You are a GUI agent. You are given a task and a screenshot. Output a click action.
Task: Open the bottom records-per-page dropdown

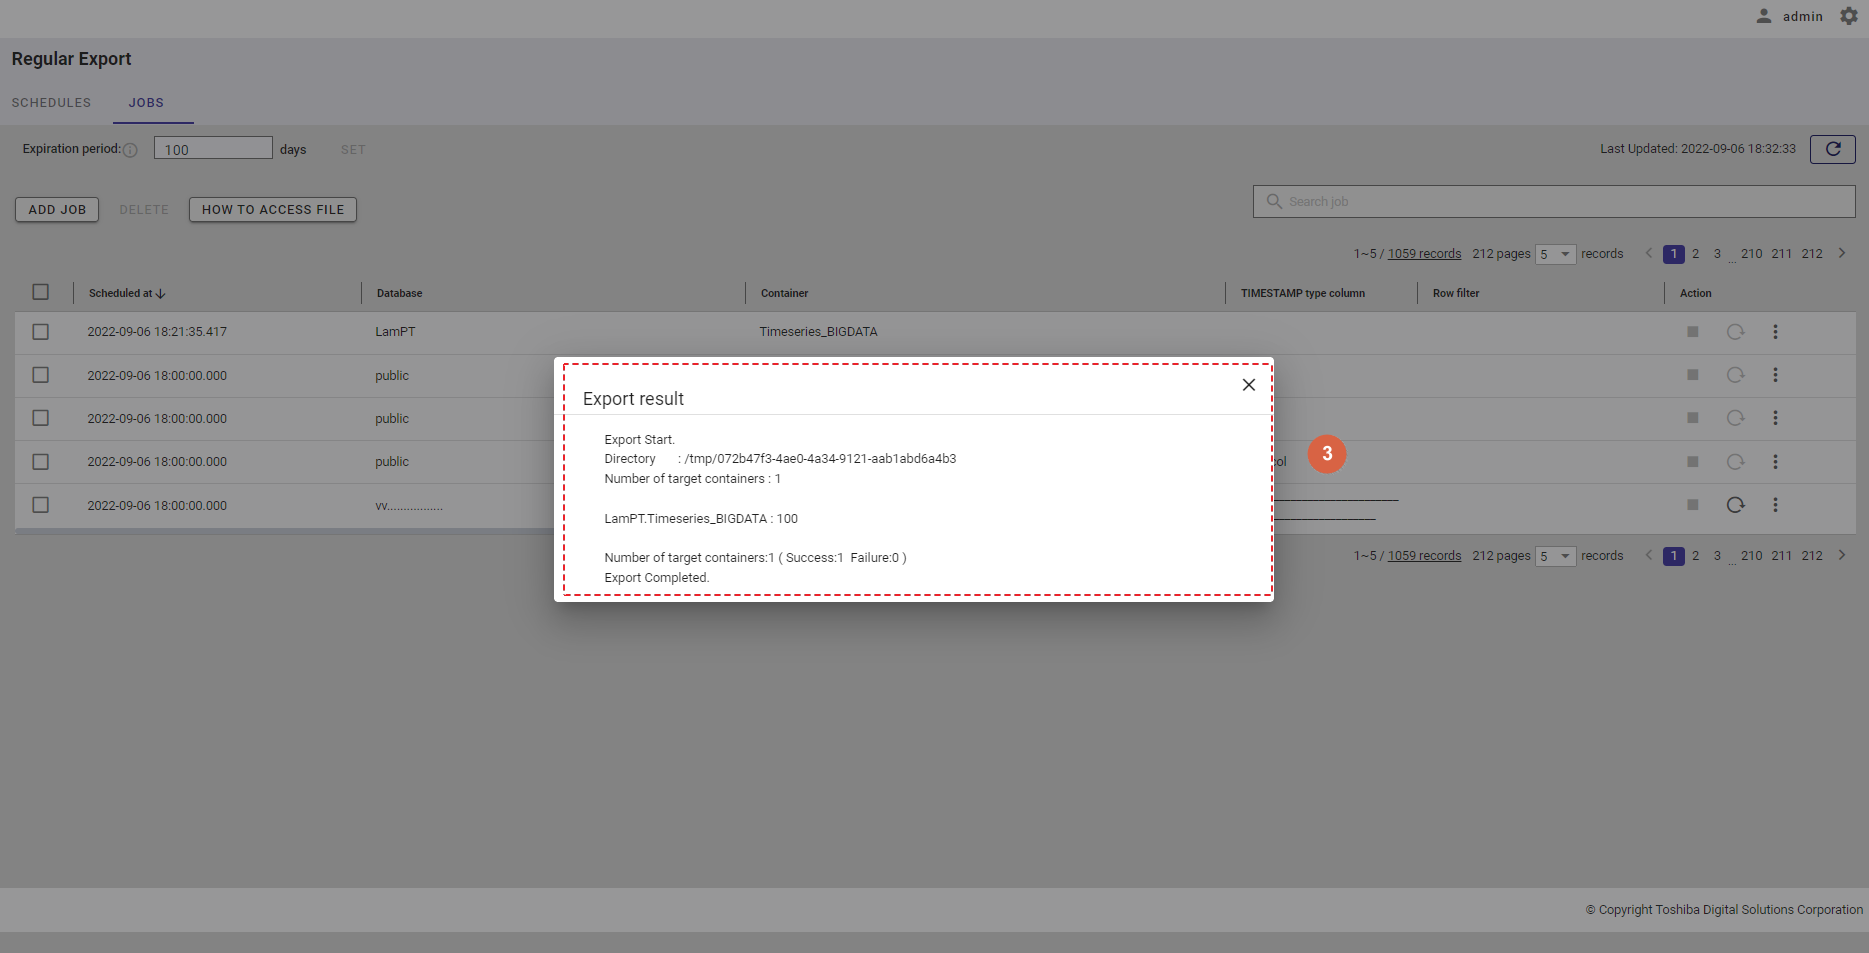pos(1555,556)
